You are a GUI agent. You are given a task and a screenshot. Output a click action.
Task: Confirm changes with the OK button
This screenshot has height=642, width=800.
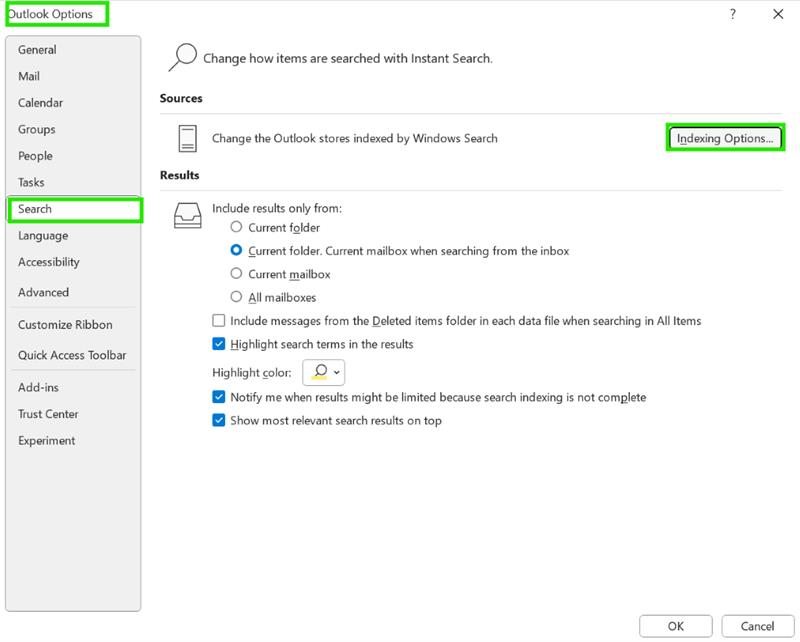coord(676,626)
